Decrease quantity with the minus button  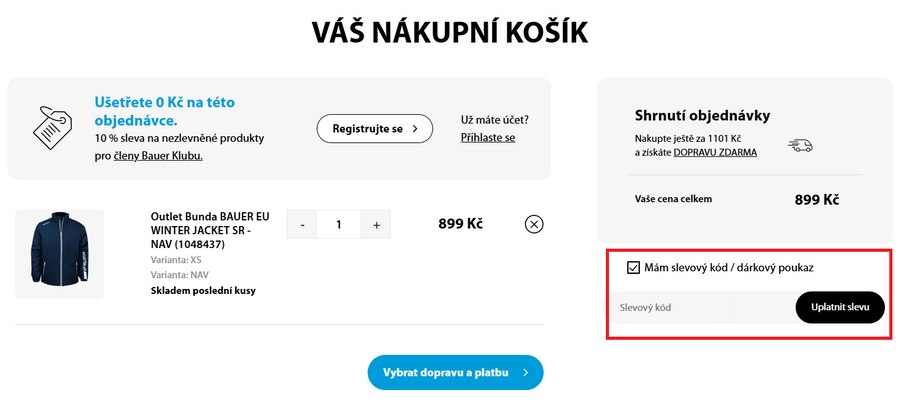tap(302, 225)
